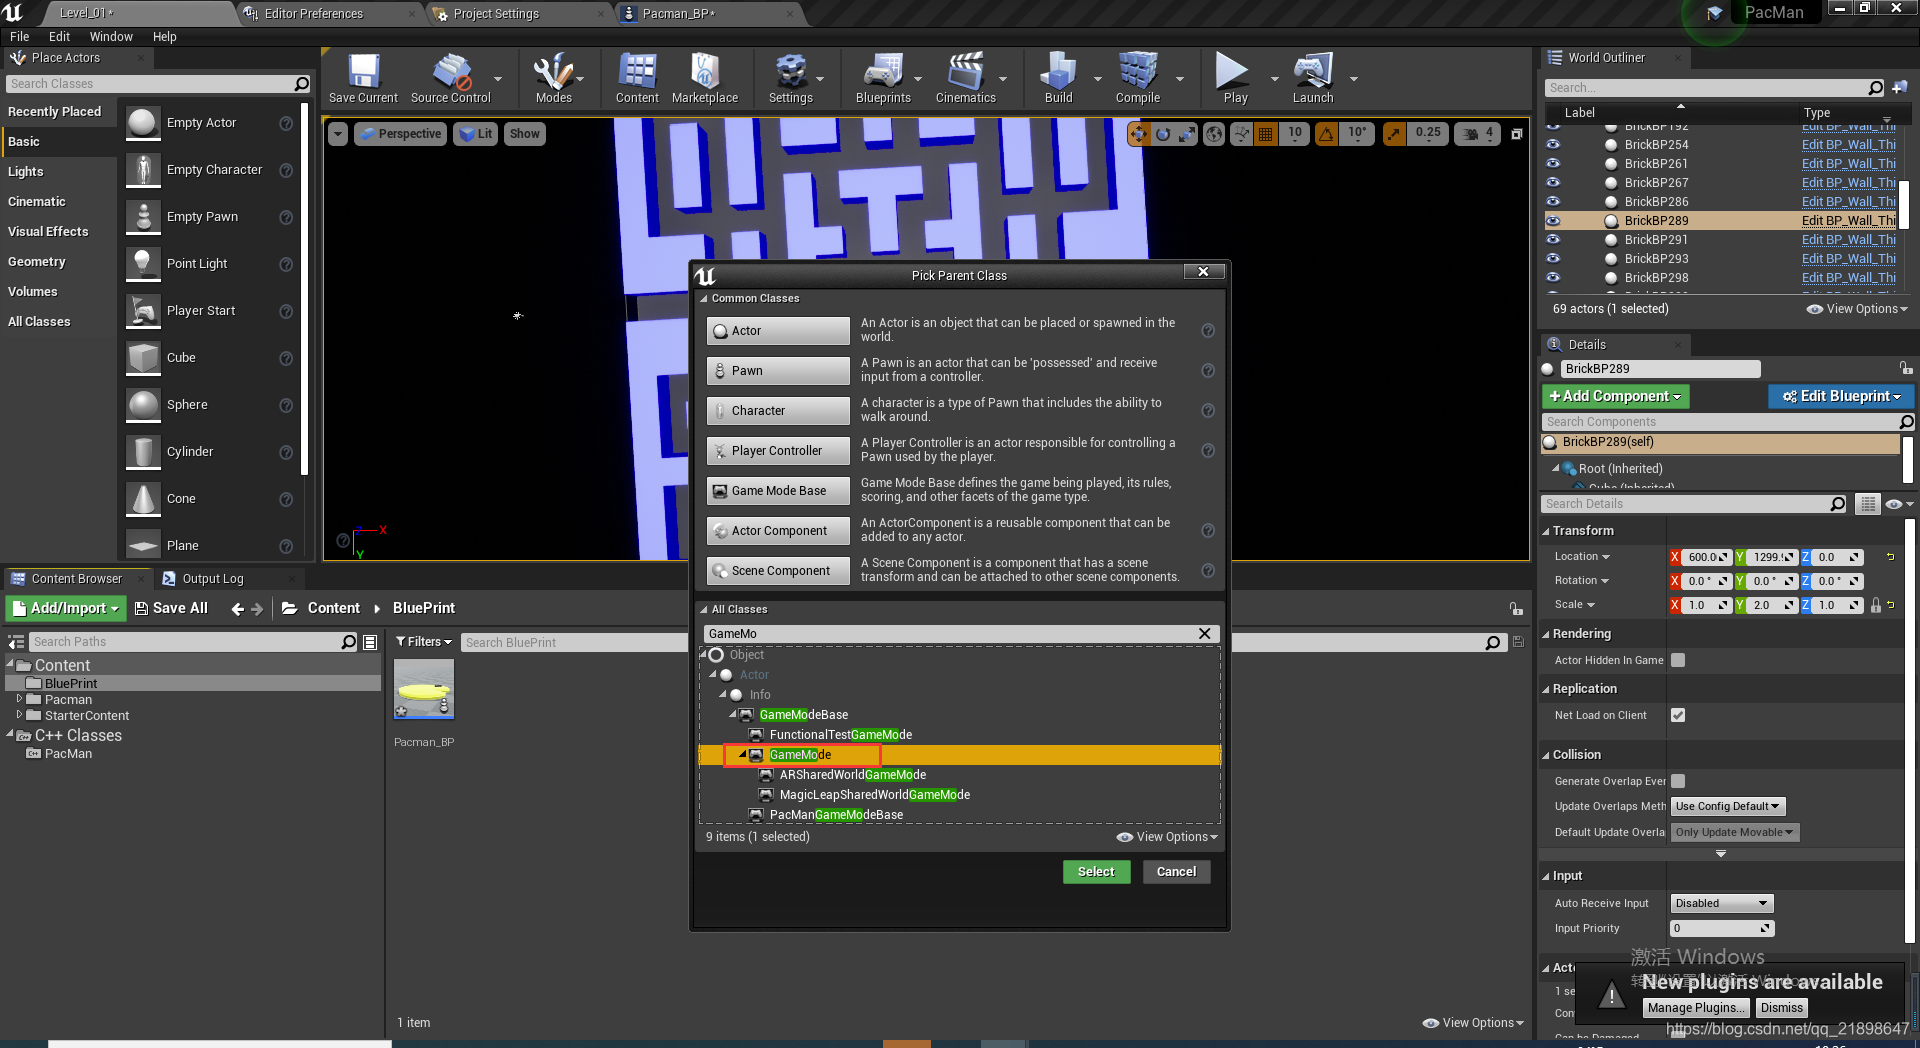Screen dimensions: 1920x1048
Task: Clear the GameMo class search text
Action: pyautogui.click(x=1205, y=634)
